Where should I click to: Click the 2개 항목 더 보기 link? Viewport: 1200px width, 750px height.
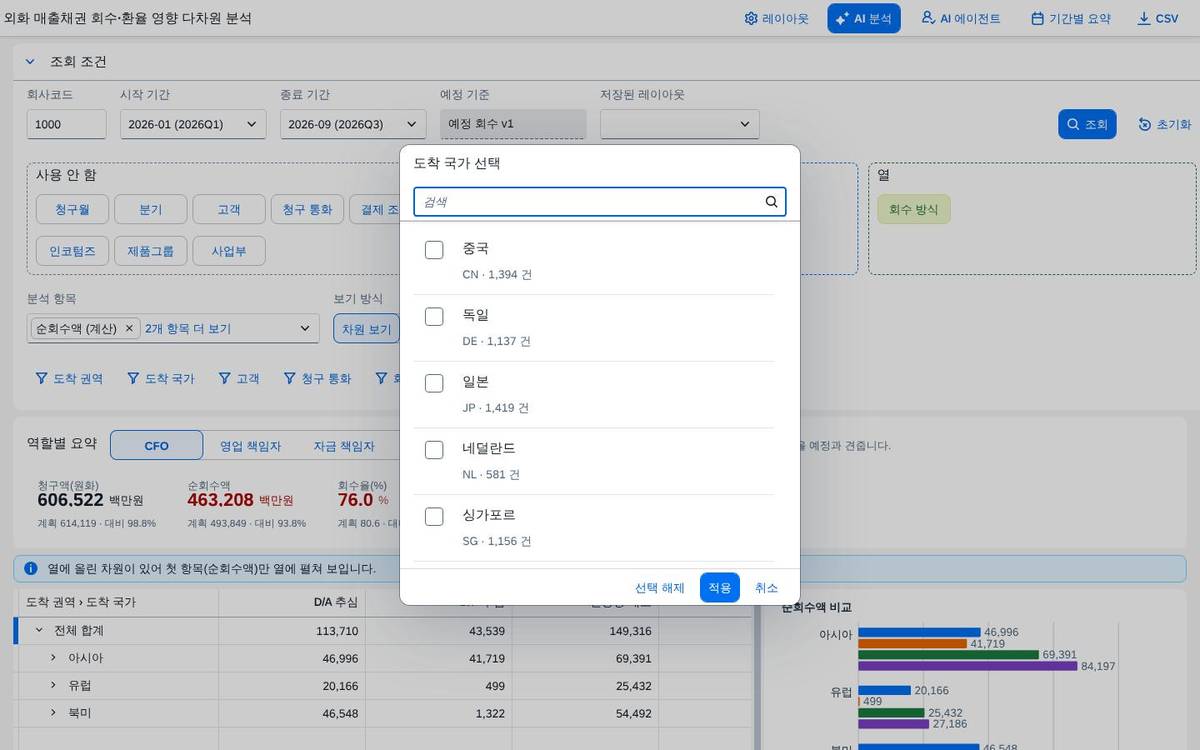(x=188, y=328)
